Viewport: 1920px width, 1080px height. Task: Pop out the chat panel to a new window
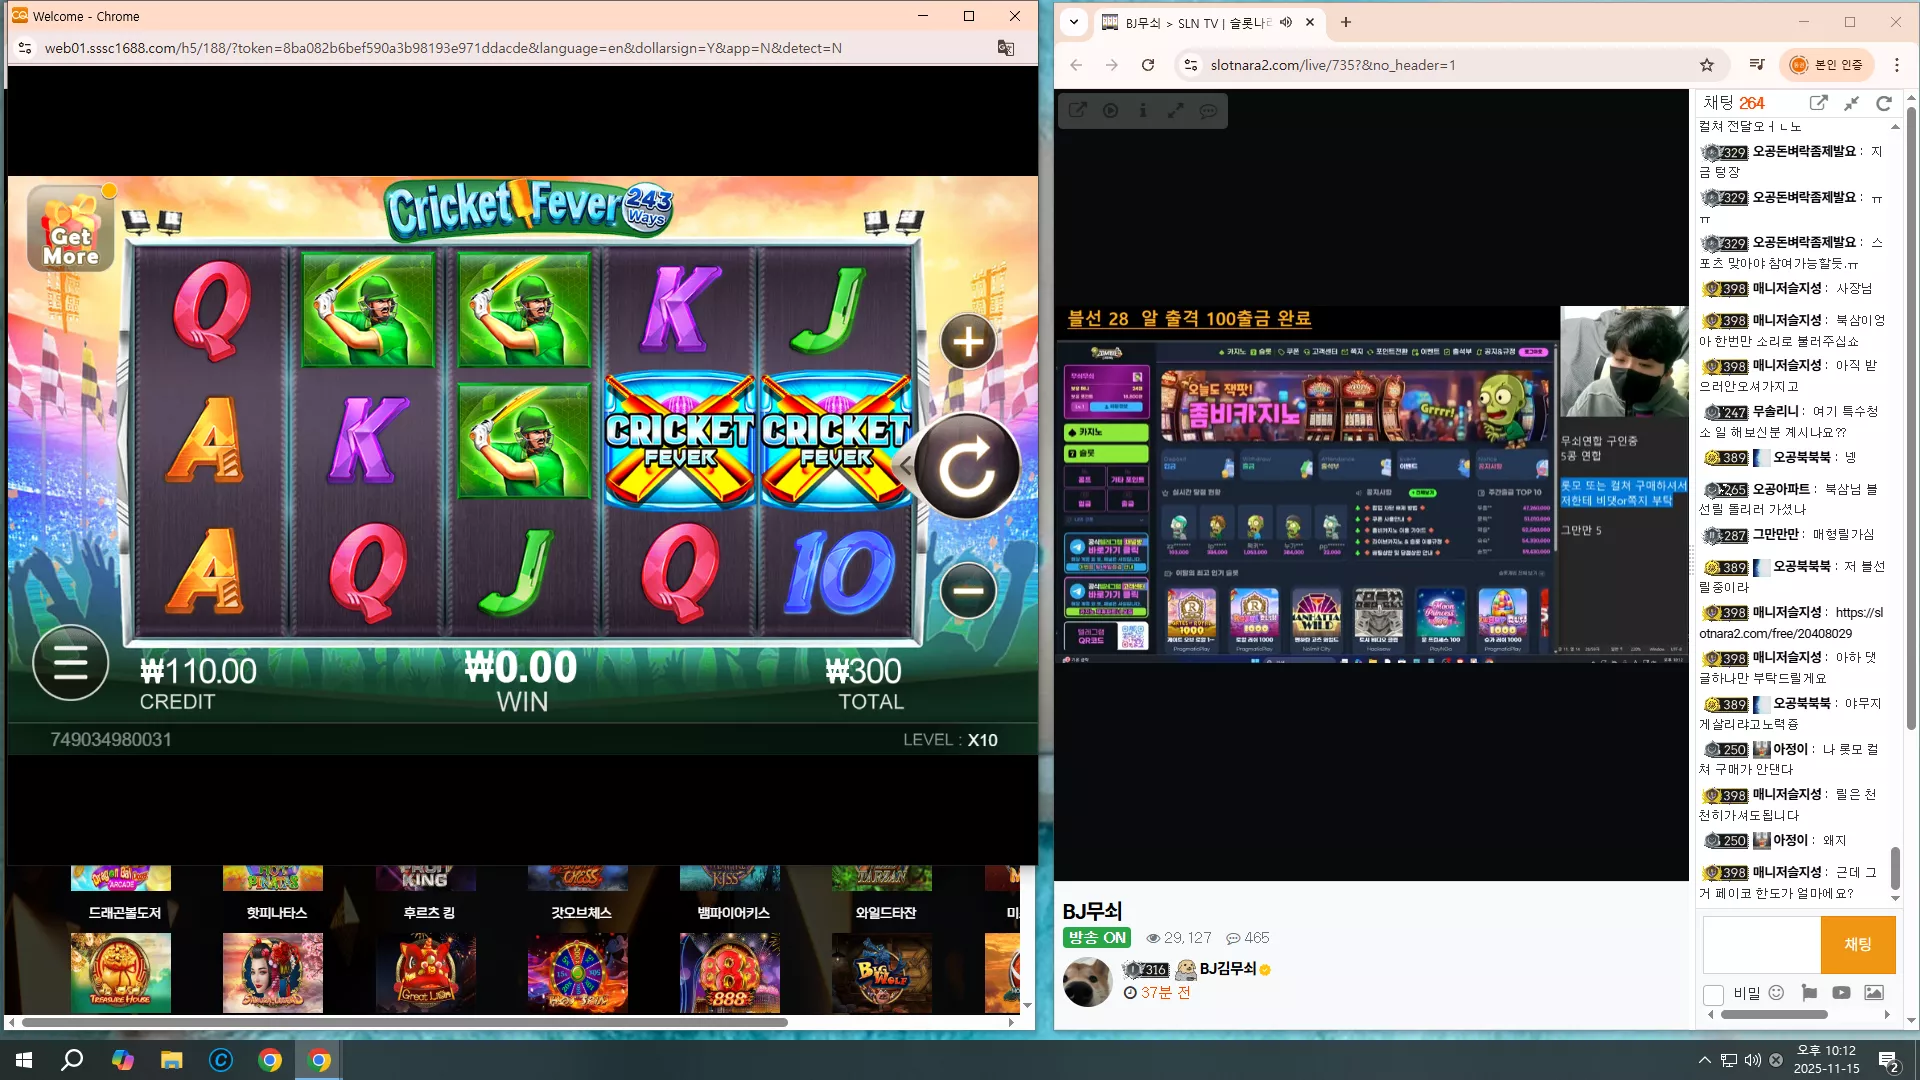tap(1819, 103)
